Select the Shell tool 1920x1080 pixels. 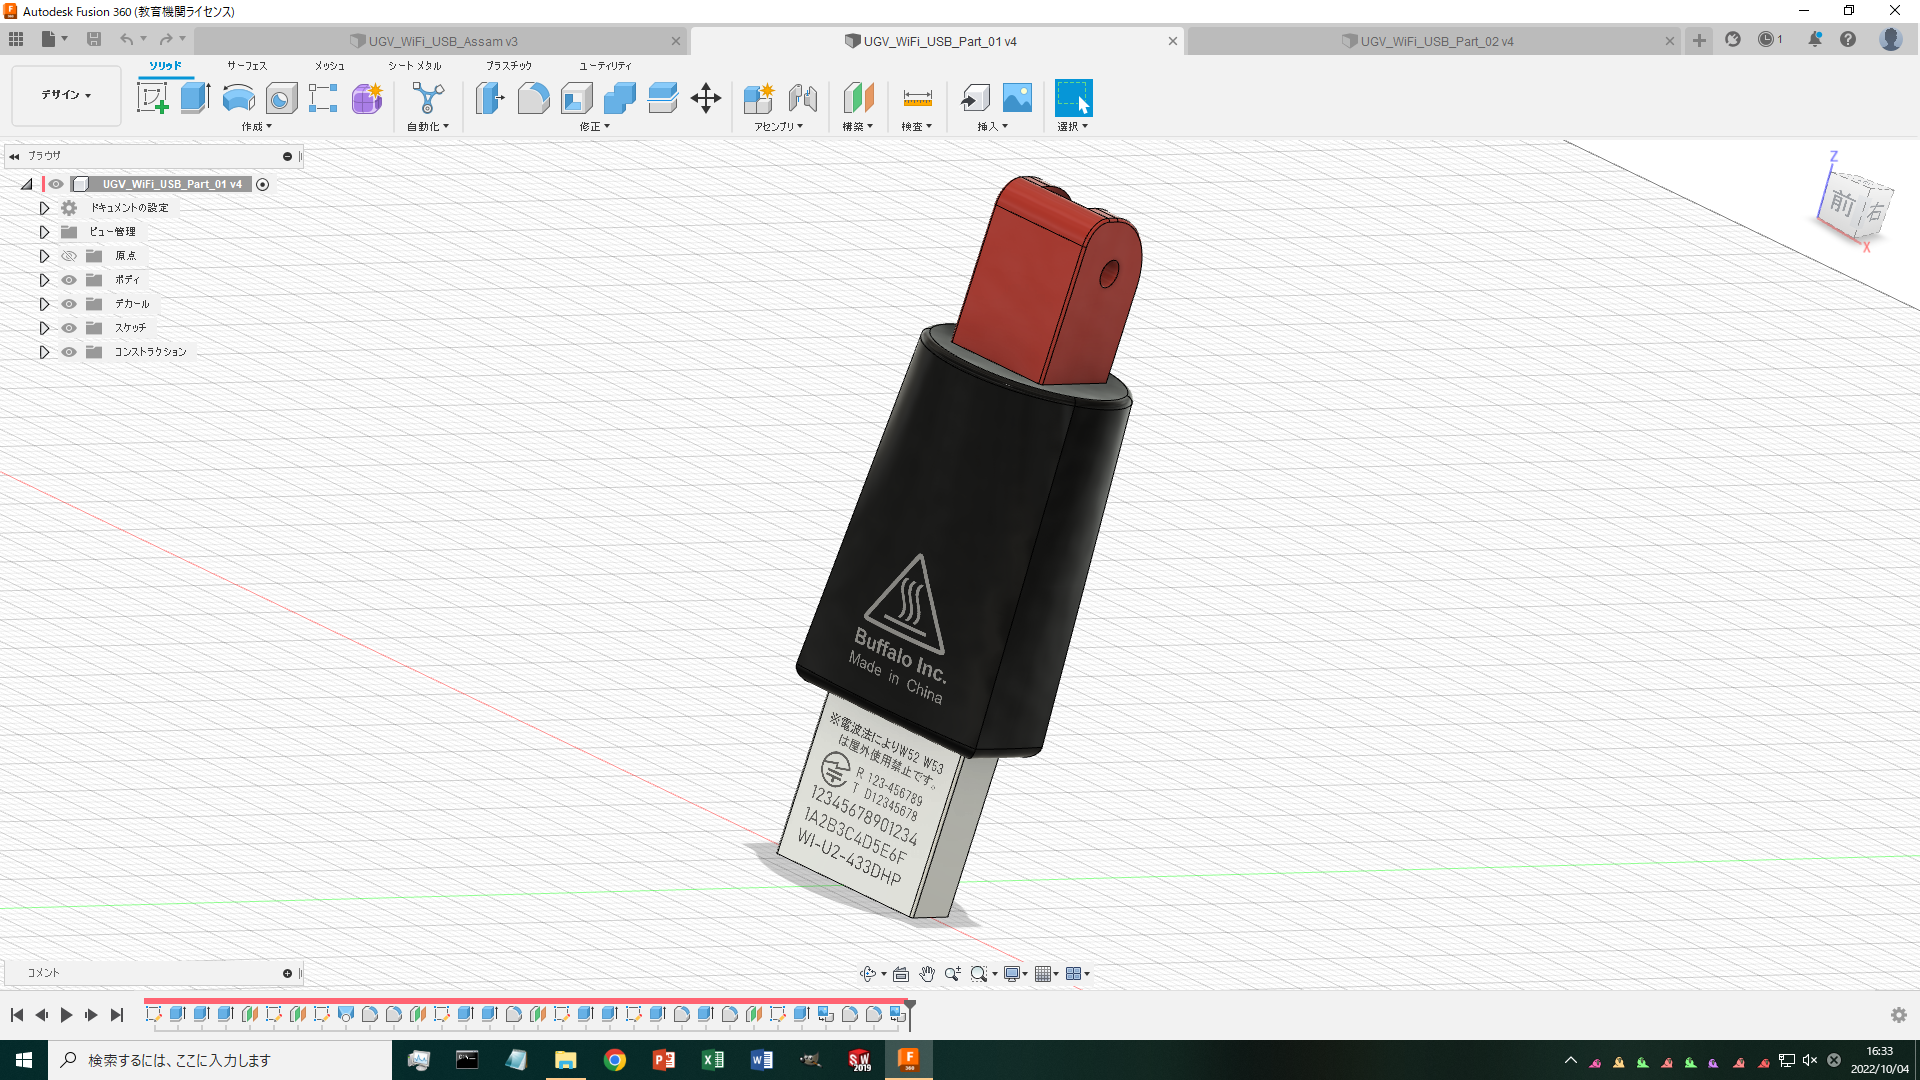(576, 98)
